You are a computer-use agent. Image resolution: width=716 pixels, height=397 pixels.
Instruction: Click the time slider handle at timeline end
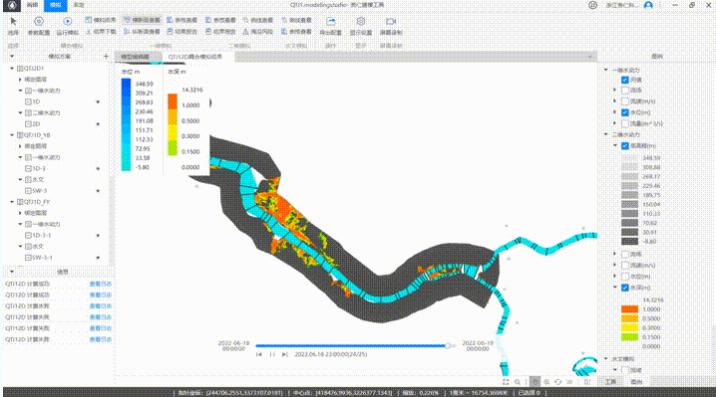448,346
